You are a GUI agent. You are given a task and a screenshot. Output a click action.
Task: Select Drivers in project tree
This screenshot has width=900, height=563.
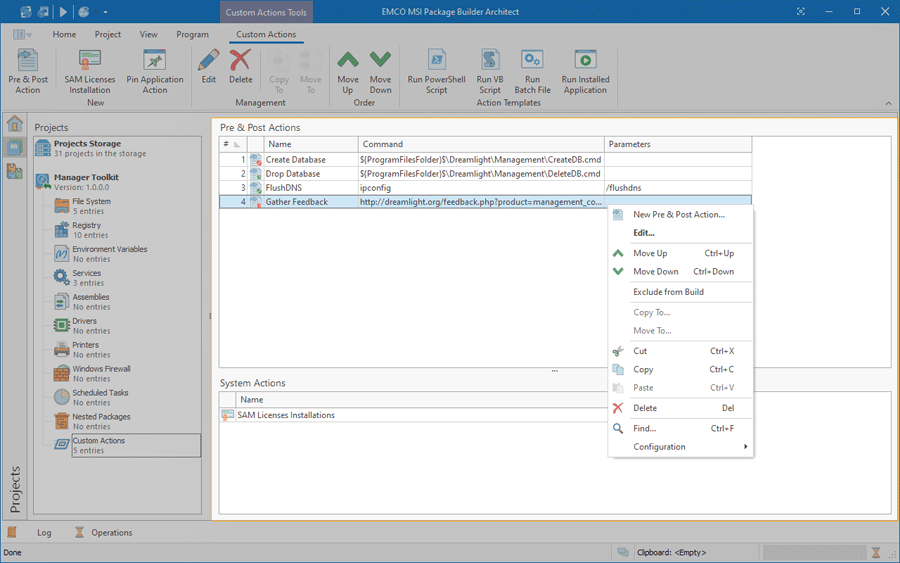(84, 326)
